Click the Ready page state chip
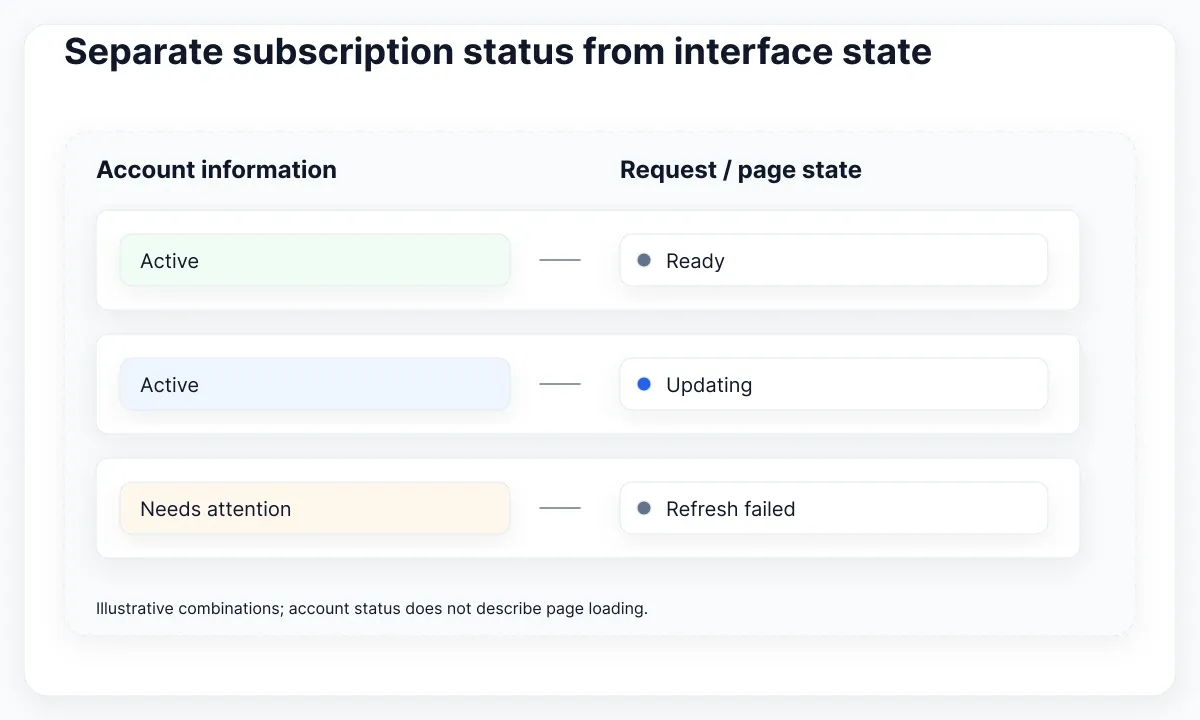Image resolution: width=1200 pixels, height=720 pixels. [834, 260]
